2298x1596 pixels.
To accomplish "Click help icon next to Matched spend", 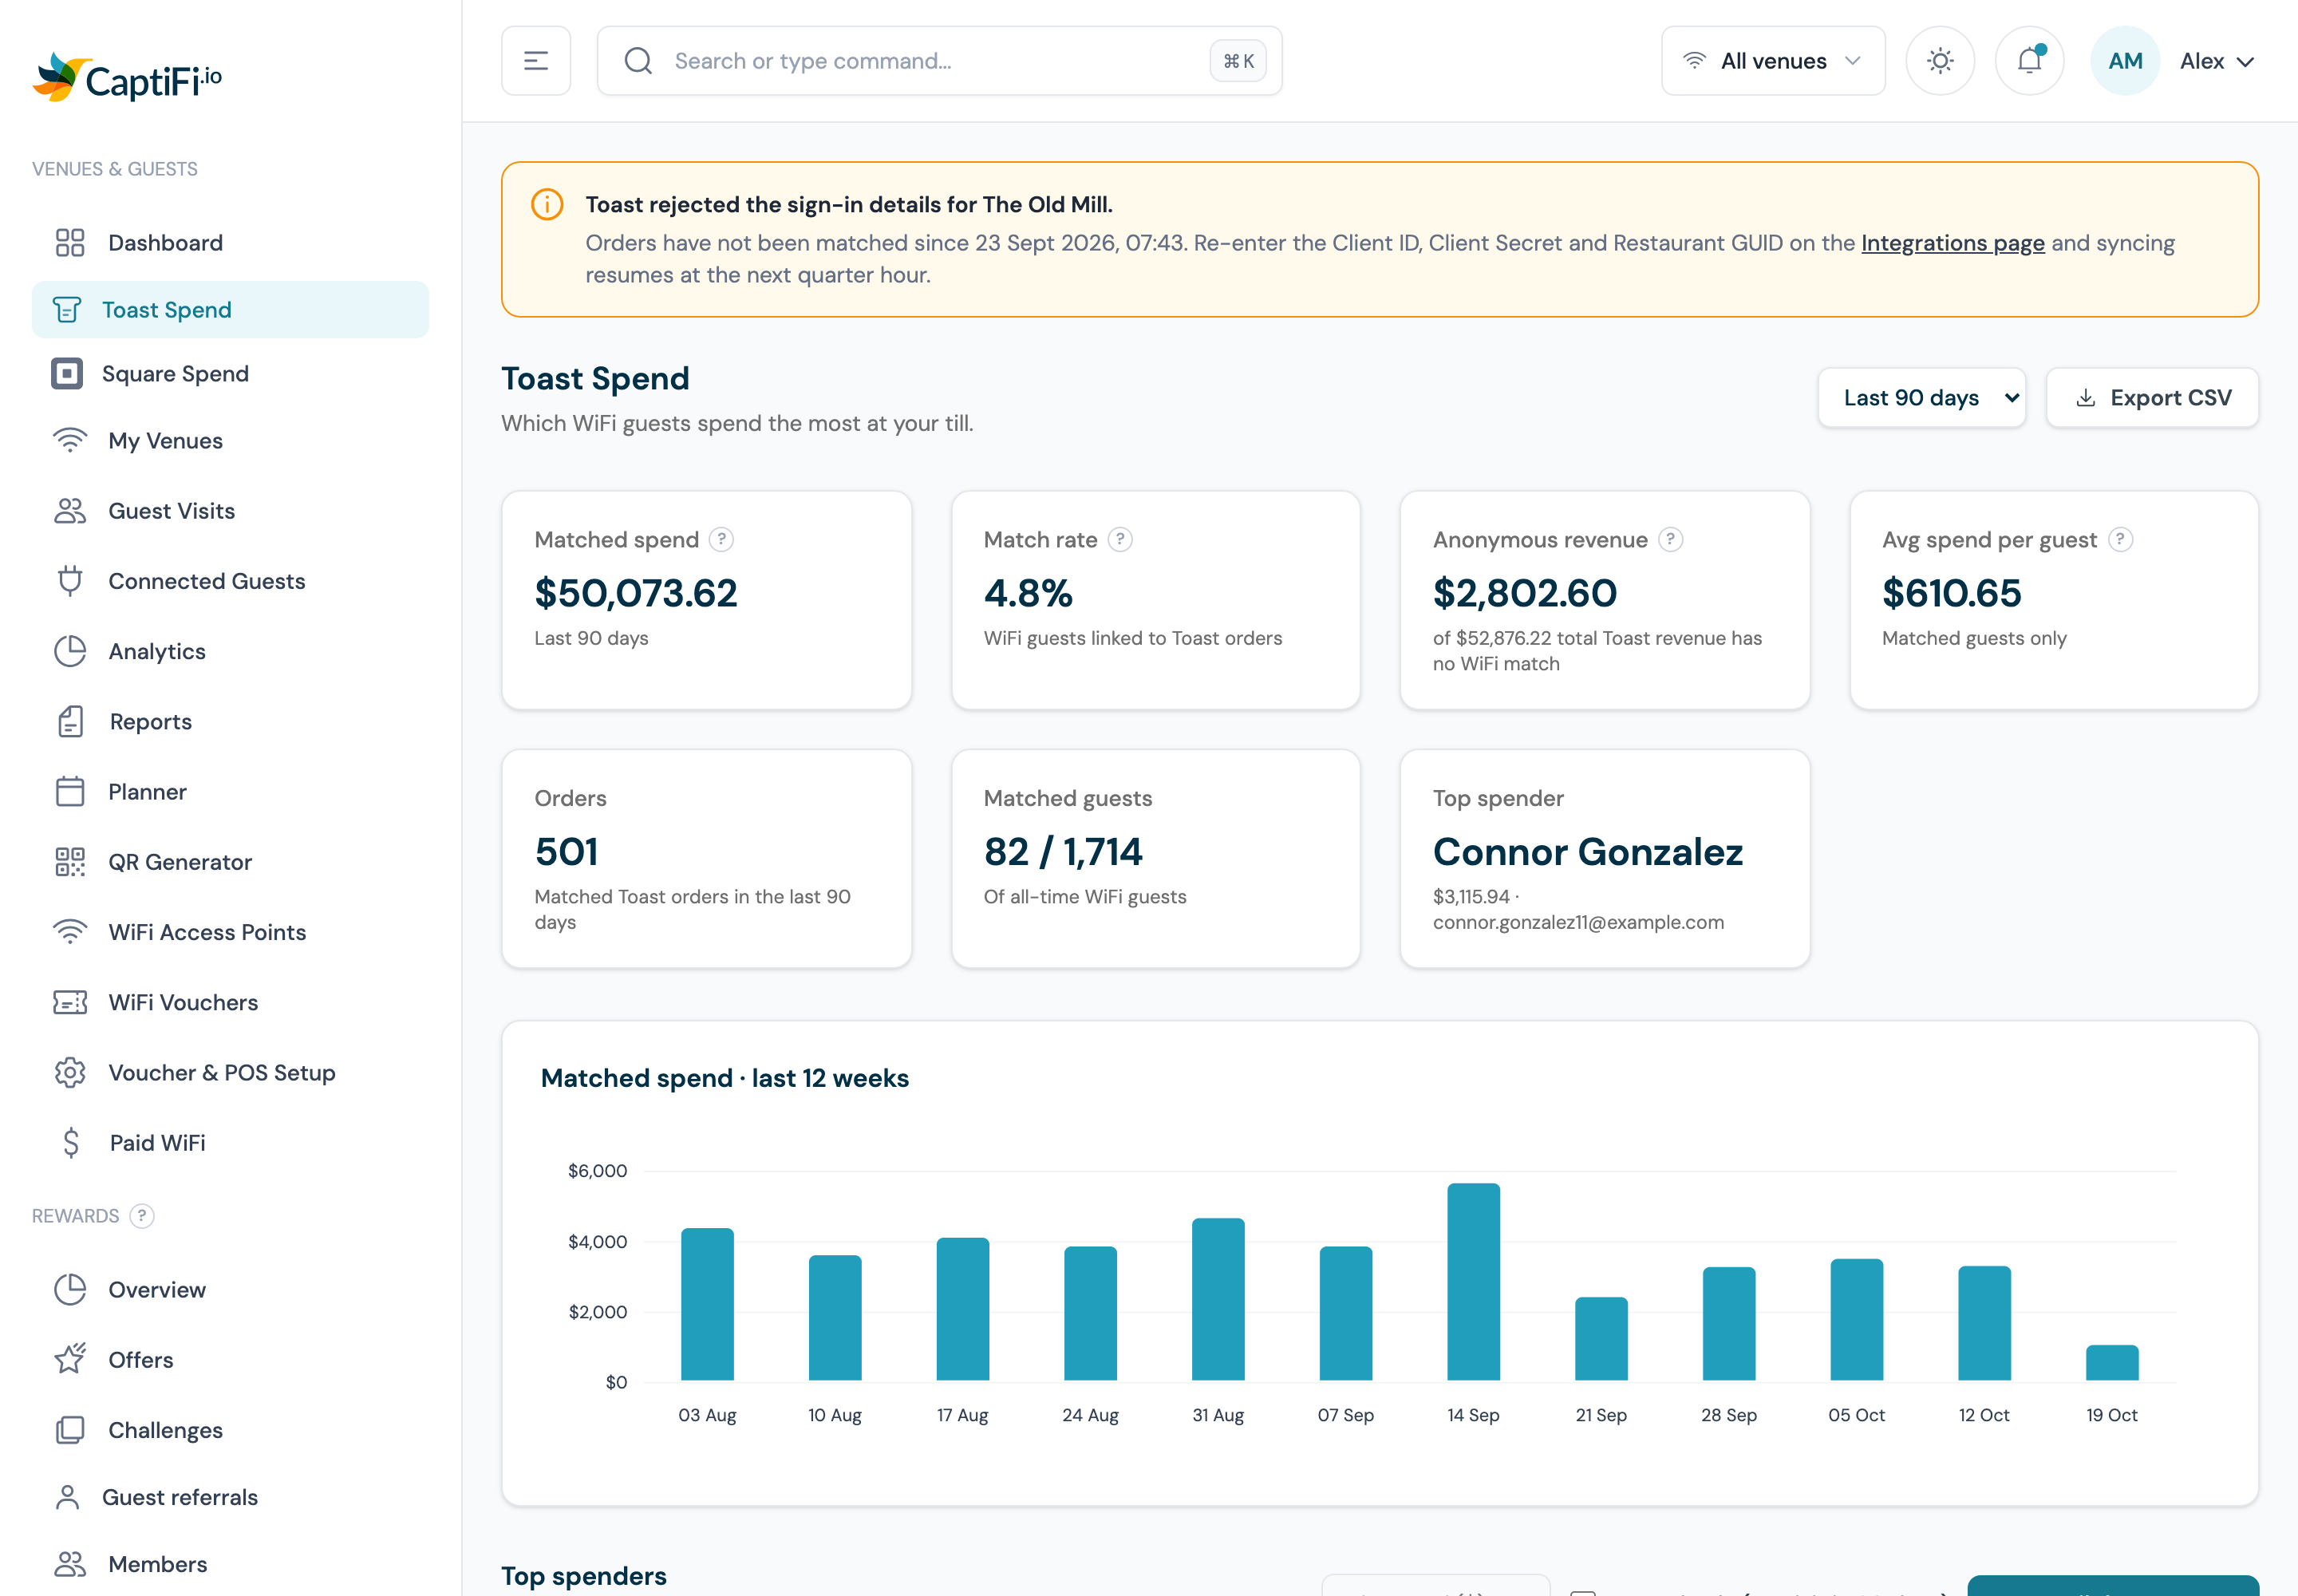I will [x=721, y=540].
